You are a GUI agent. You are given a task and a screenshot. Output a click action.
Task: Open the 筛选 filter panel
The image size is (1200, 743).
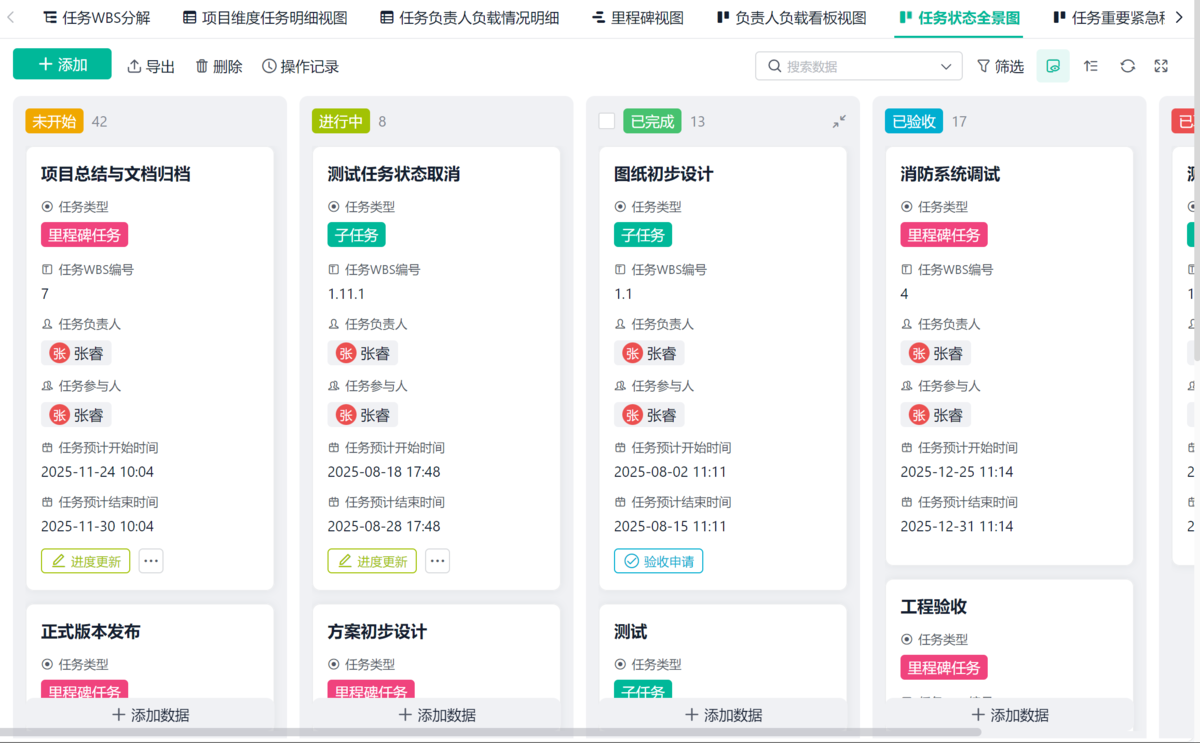[x=1000, y=66]
